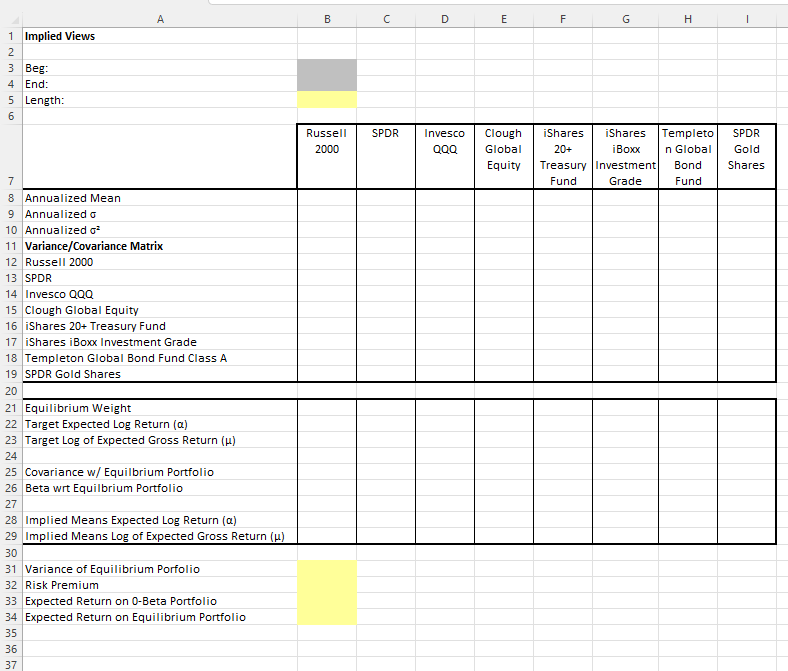Screen dimensions: 788x671
Task: Click the iShares 20+ Treasury Fund header
Action: click(563, 156)
